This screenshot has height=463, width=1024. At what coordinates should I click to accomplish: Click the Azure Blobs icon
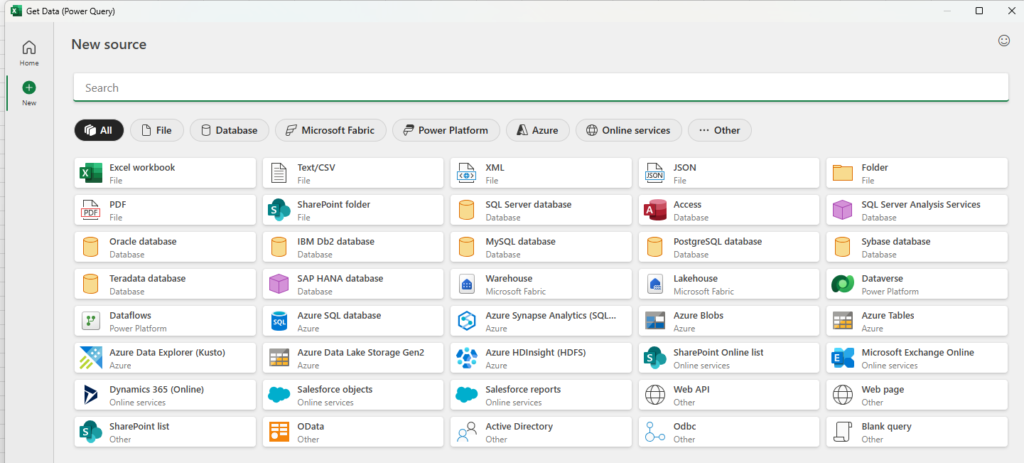654,321
